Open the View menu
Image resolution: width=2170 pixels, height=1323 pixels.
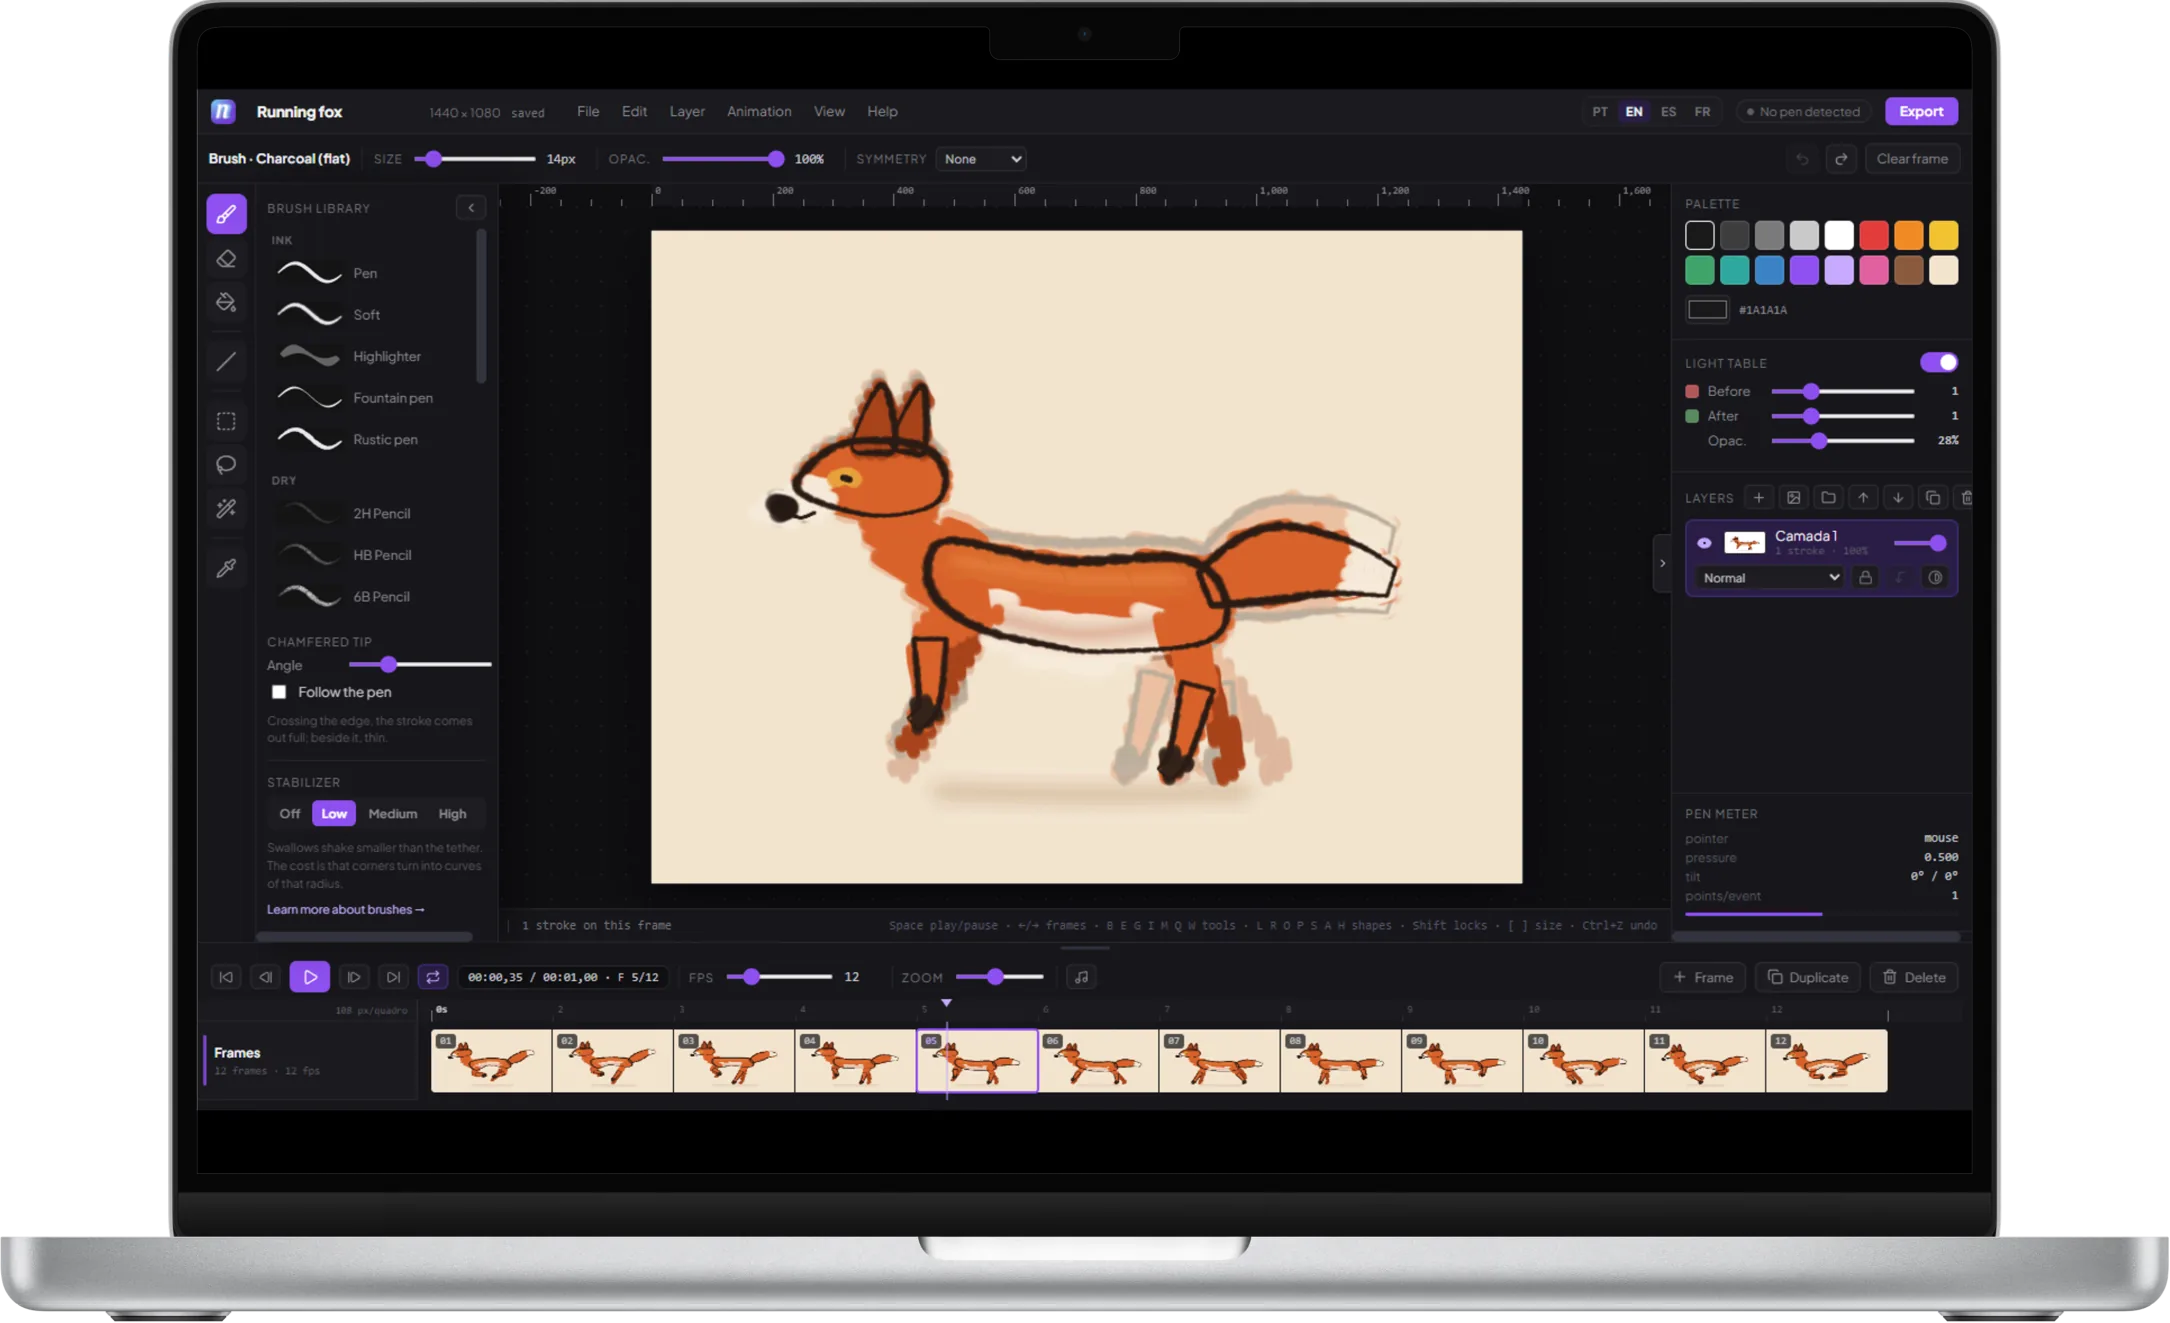[x=829, y=111]
